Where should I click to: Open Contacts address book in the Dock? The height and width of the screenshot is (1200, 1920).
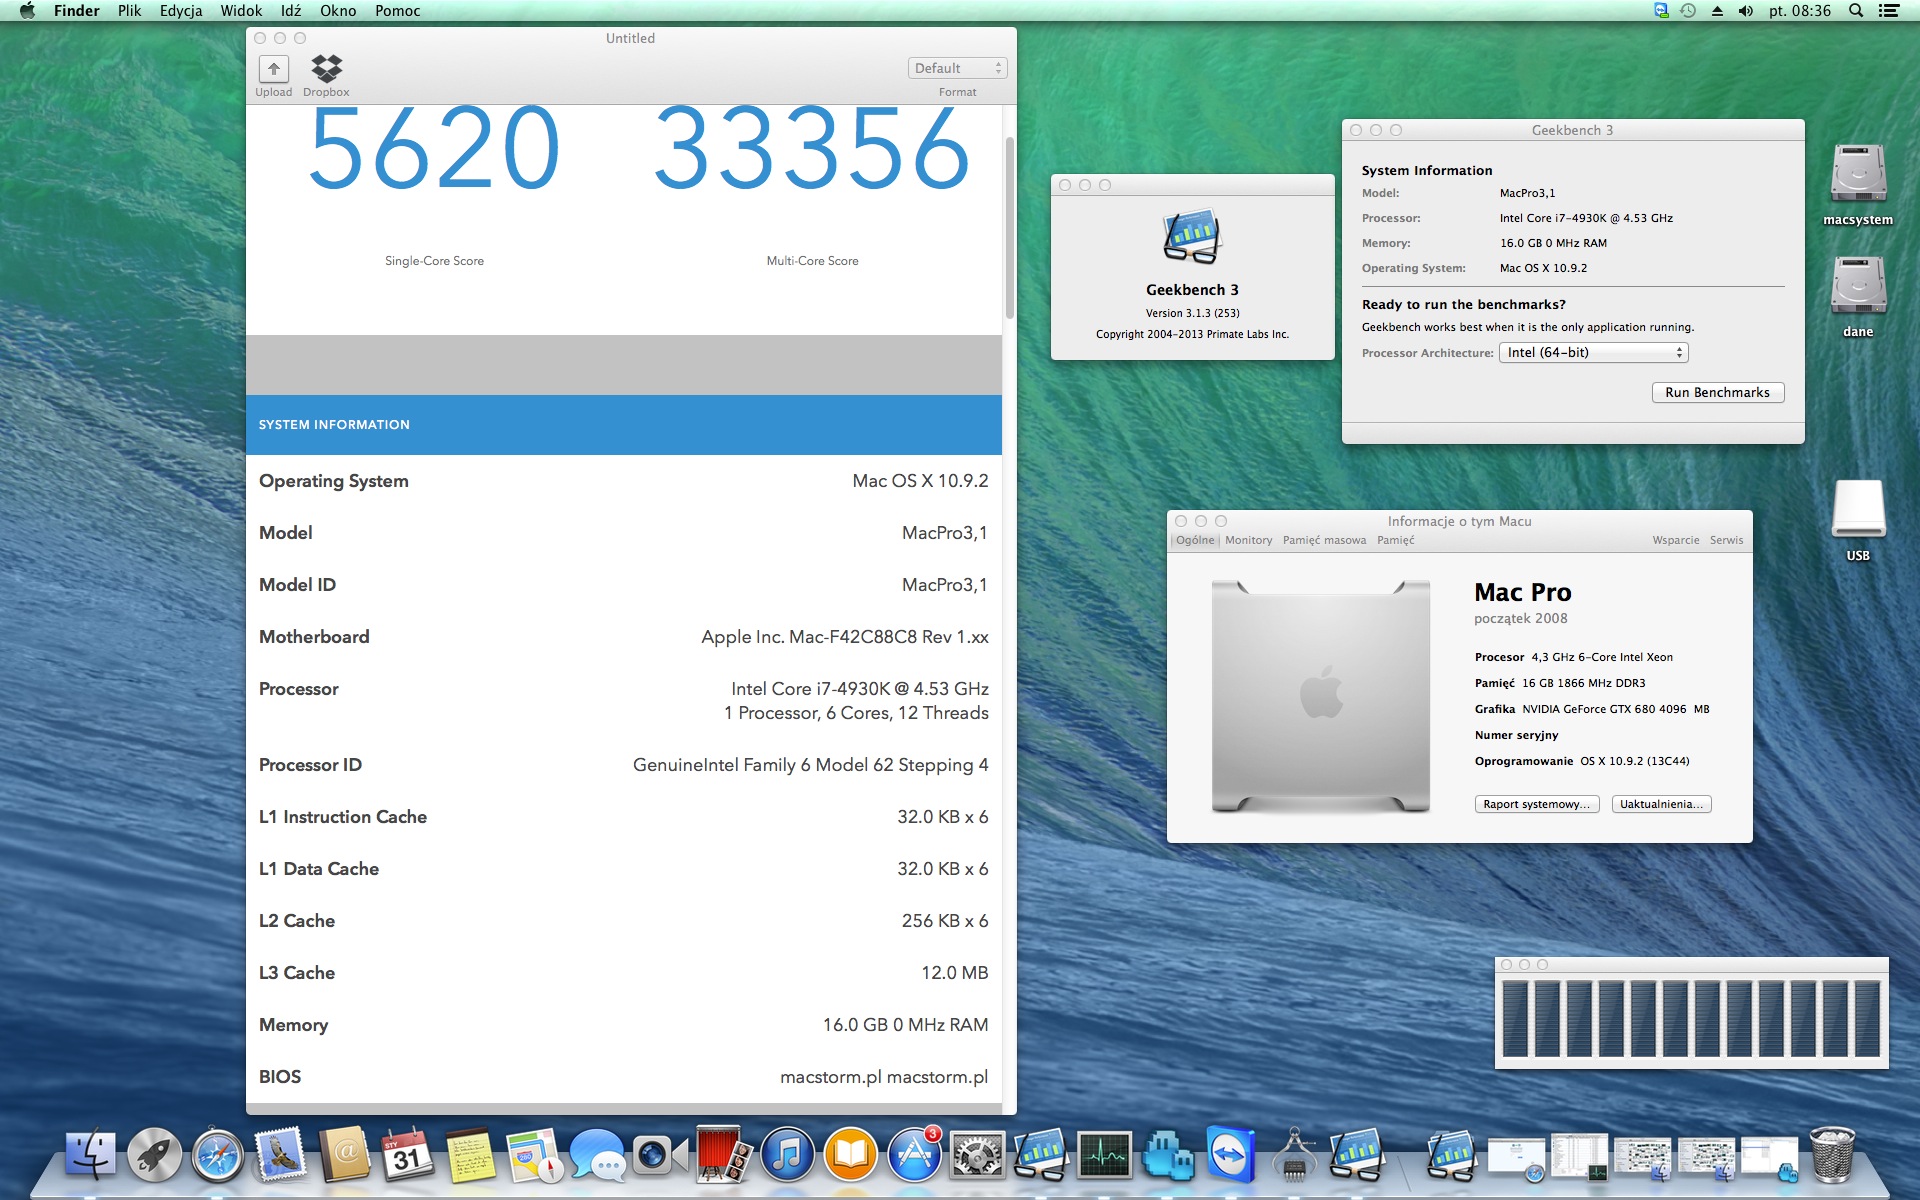point(344,1154)
